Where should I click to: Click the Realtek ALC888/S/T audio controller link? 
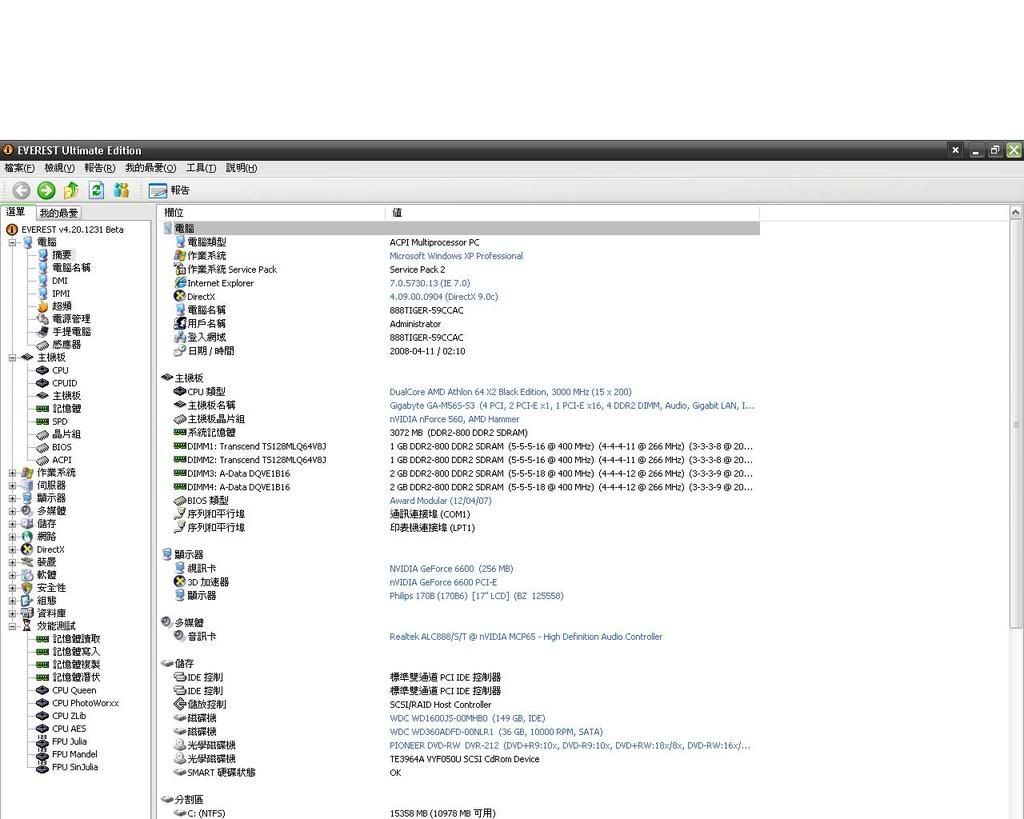coord(526,637)
